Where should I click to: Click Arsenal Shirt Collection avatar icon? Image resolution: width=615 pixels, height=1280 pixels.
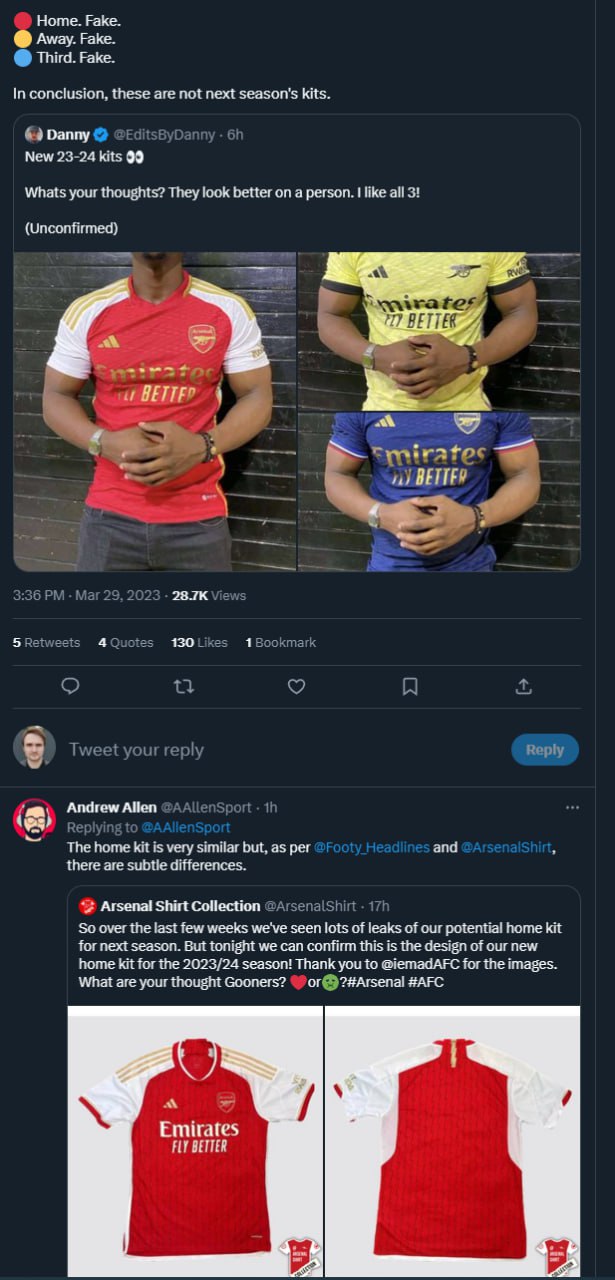(88, 906)
